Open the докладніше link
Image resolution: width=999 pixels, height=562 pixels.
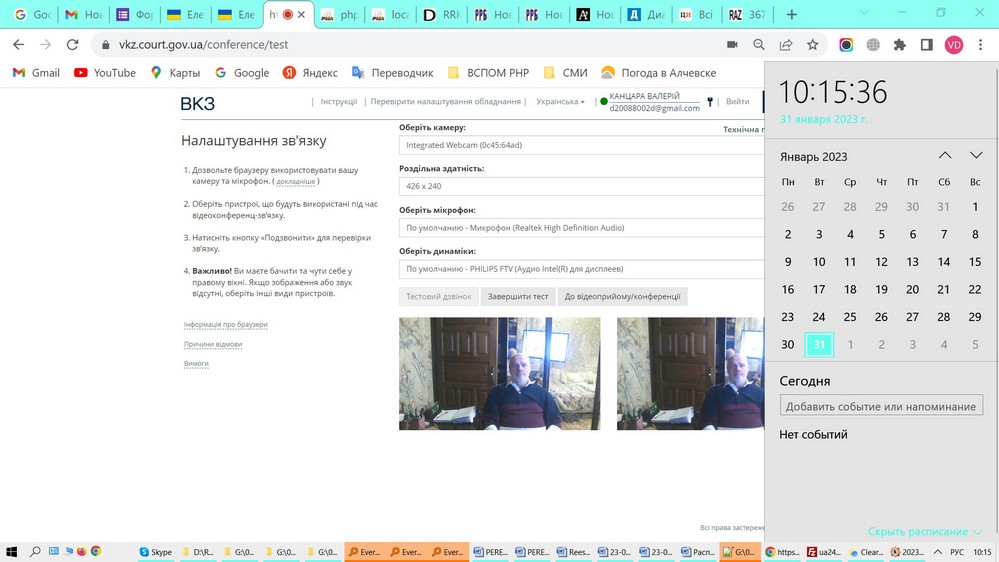pyautogui.click(x=296, y=182)
